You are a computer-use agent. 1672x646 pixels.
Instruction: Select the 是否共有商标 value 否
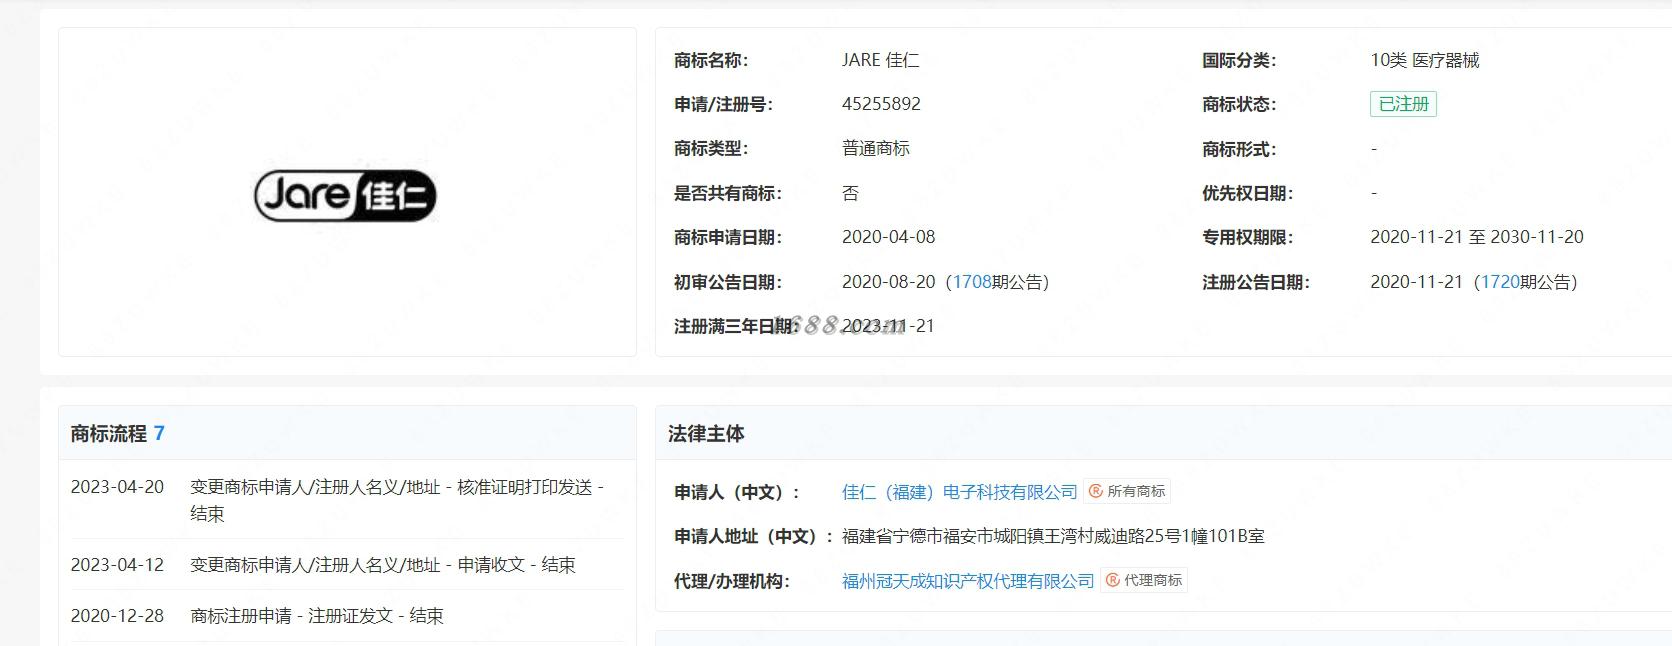coord(850,193)
